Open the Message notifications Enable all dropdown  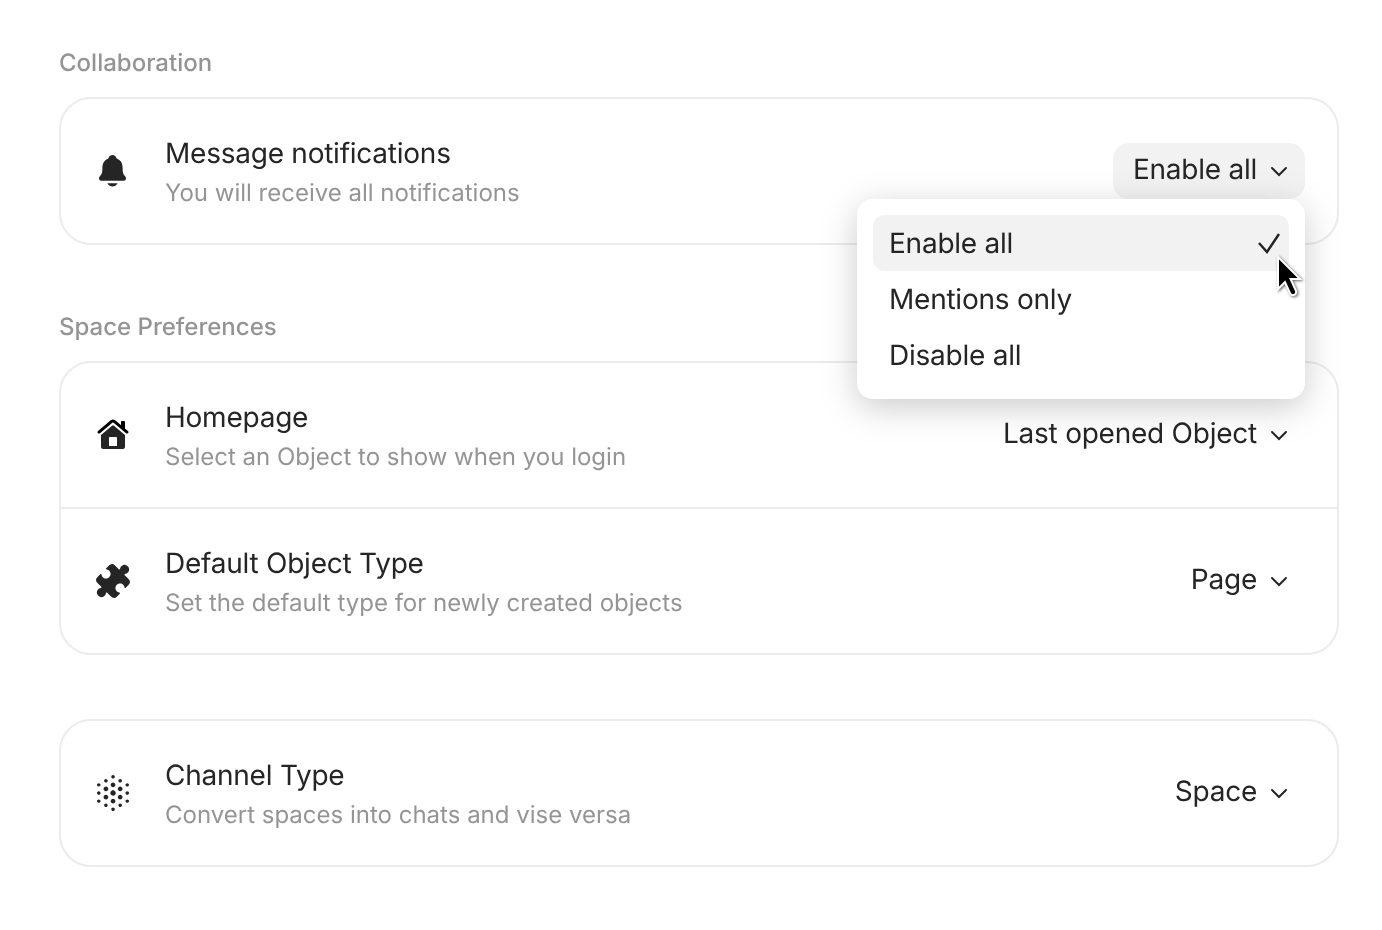click(x=1208, y=171)
